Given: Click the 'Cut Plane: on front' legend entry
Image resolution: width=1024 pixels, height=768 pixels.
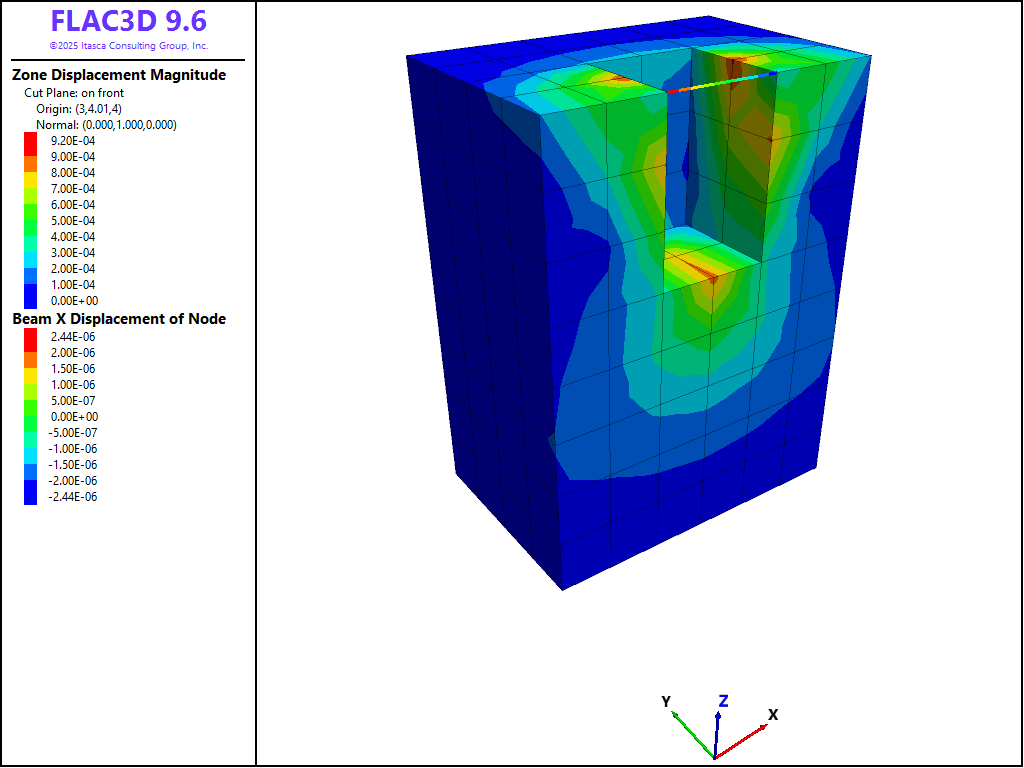Looking at the screenshot, I should tap(74, 92).
